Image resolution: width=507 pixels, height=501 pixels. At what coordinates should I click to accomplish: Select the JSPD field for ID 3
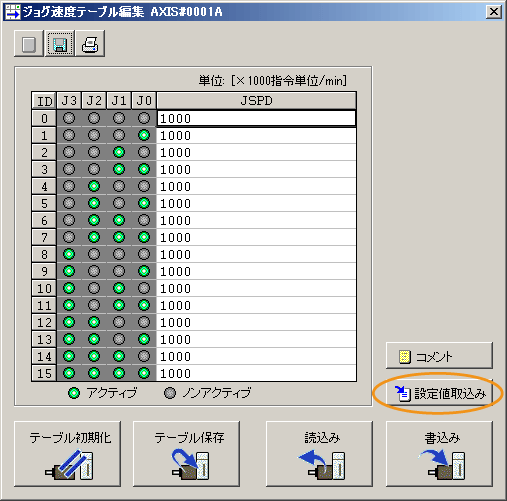tap(256, 169)
